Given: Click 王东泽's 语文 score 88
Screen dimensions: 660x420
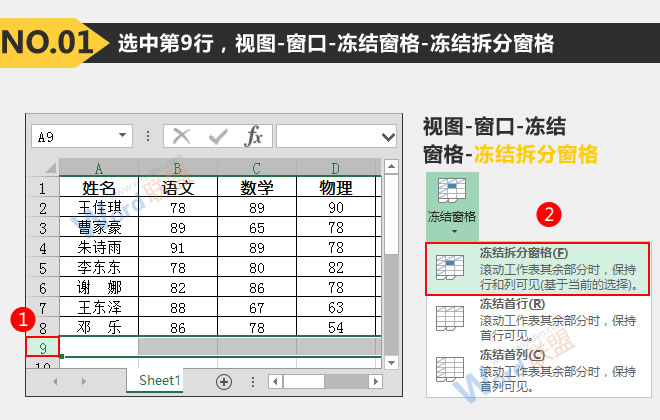Looking at the screenshot, I should point(178,308).
